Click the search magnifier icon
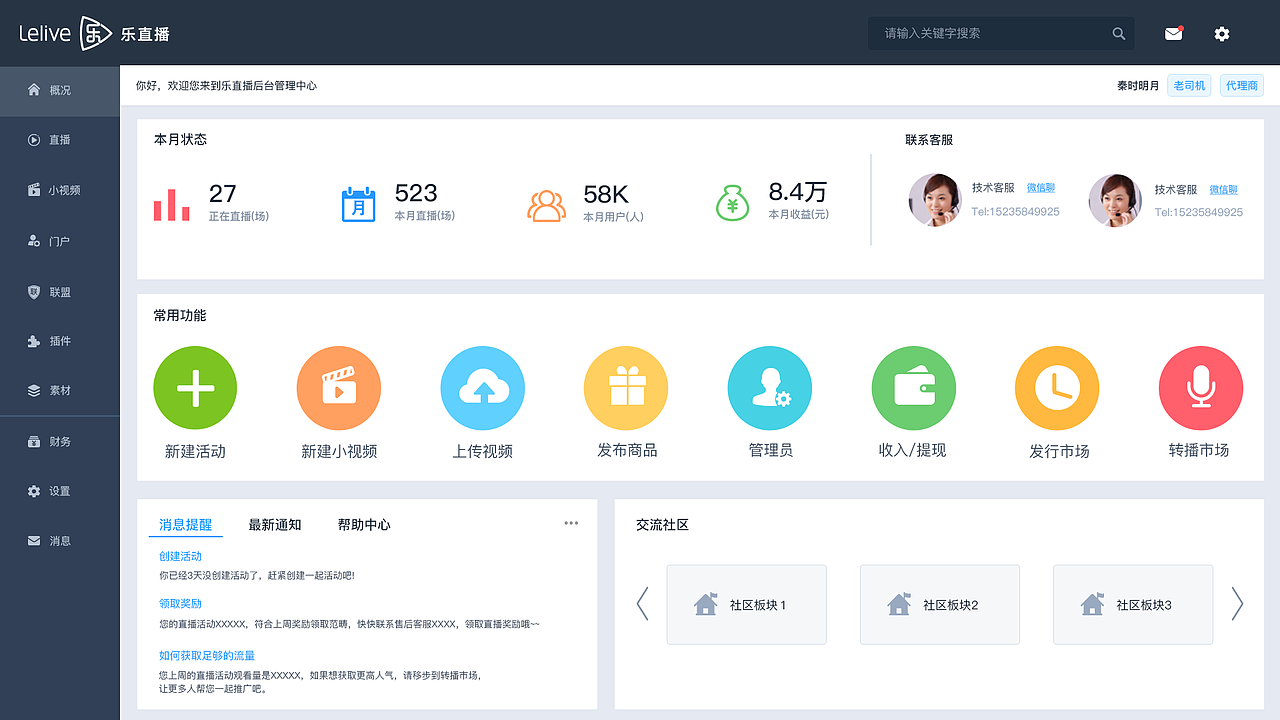1280x720 pixels. (x=1119, y=34)
